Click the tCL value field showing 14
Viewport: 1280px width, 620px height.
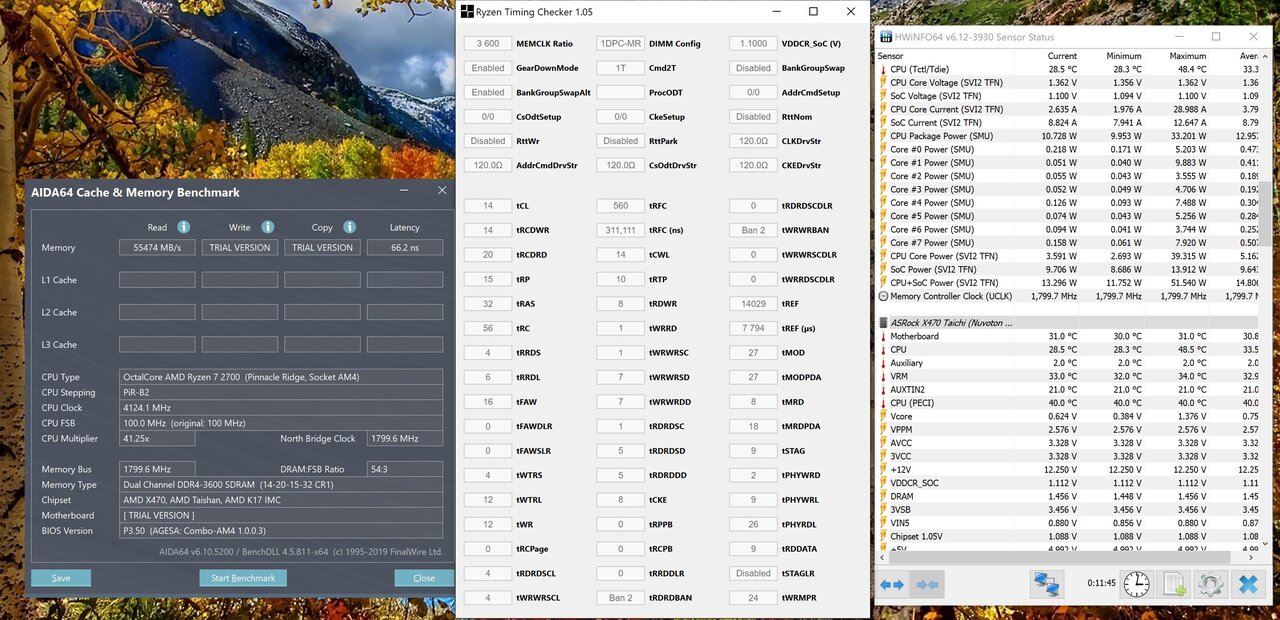click(488, 206)
